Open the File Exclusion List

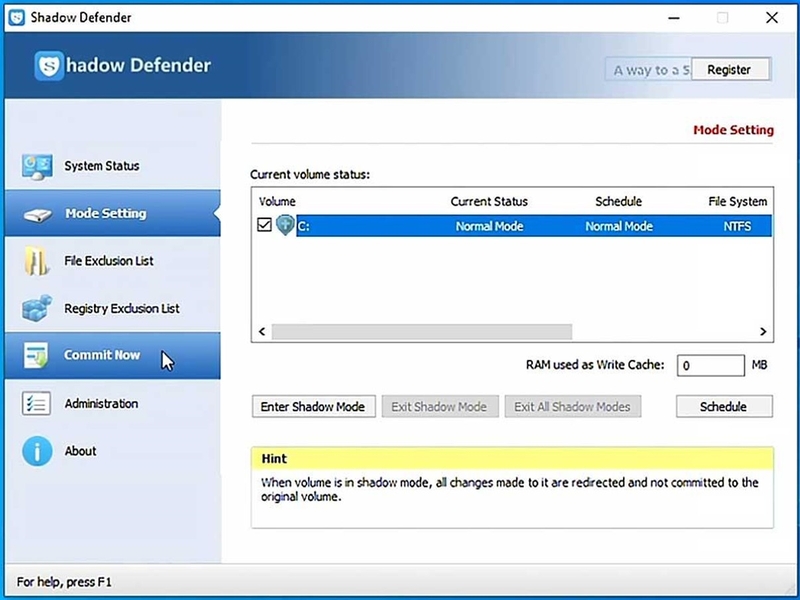(x=113, y=261)
